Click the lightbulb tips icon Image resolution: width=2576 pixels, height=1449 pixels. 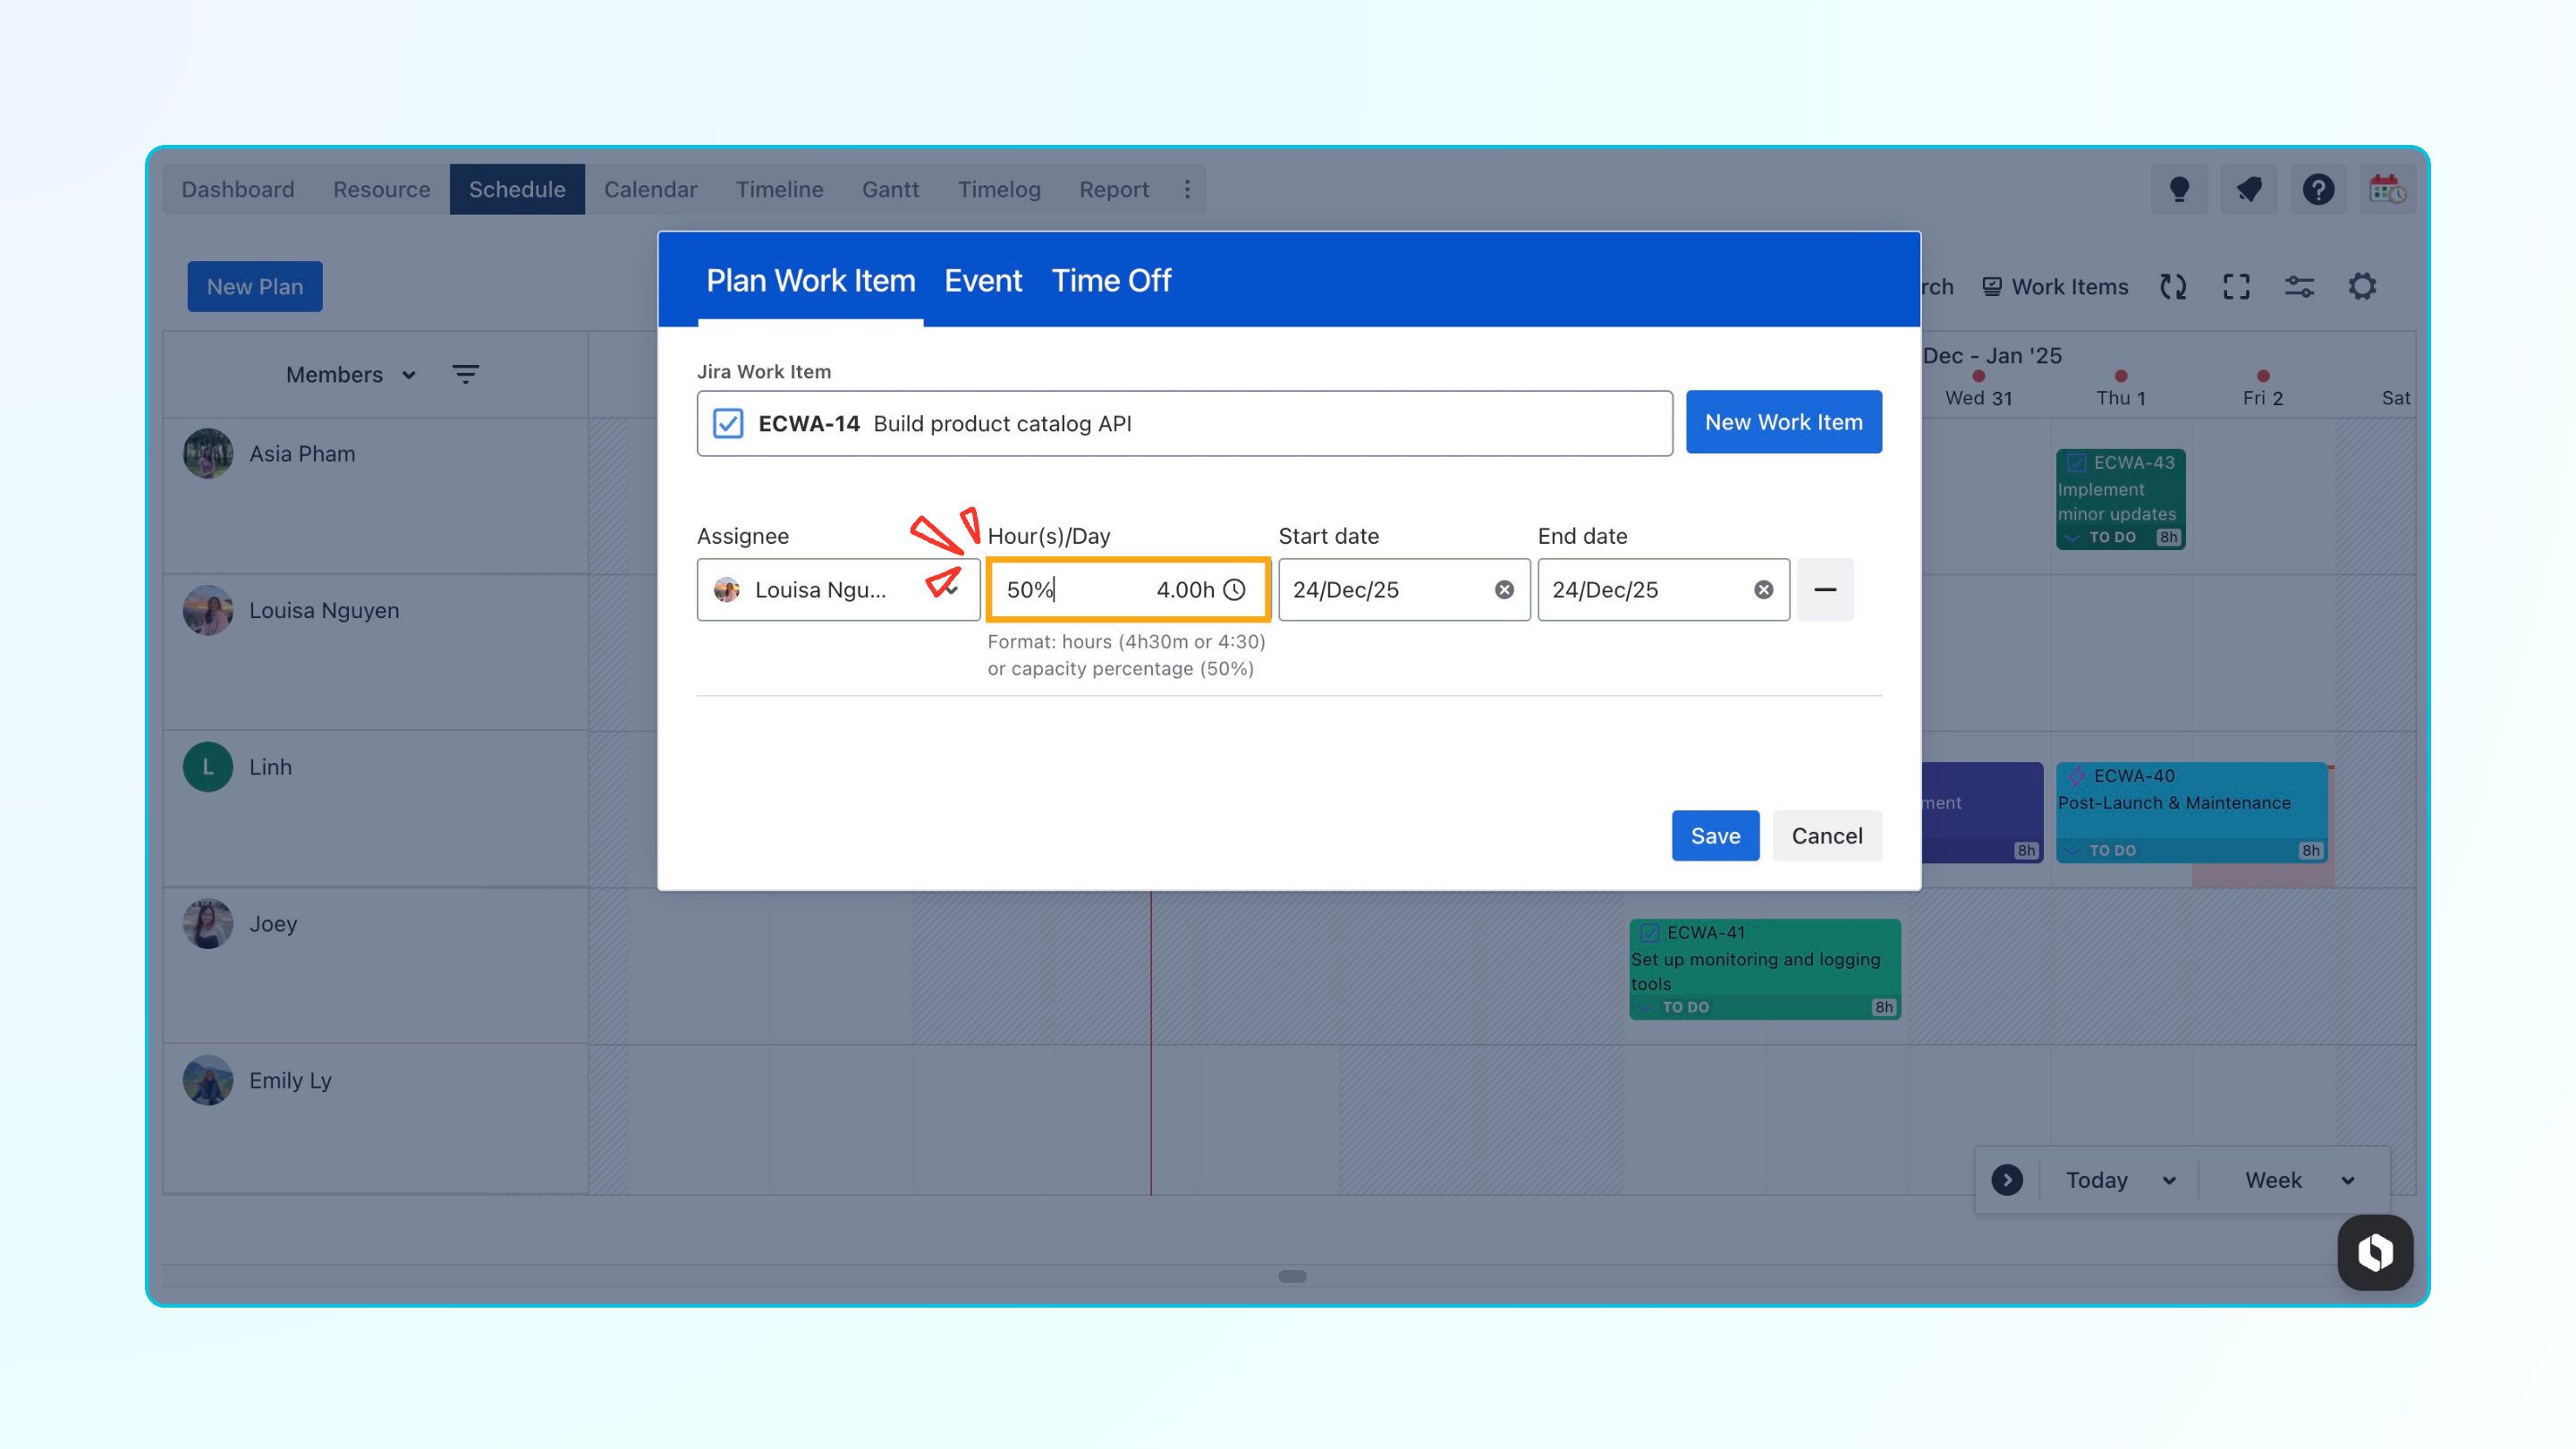2179,189
